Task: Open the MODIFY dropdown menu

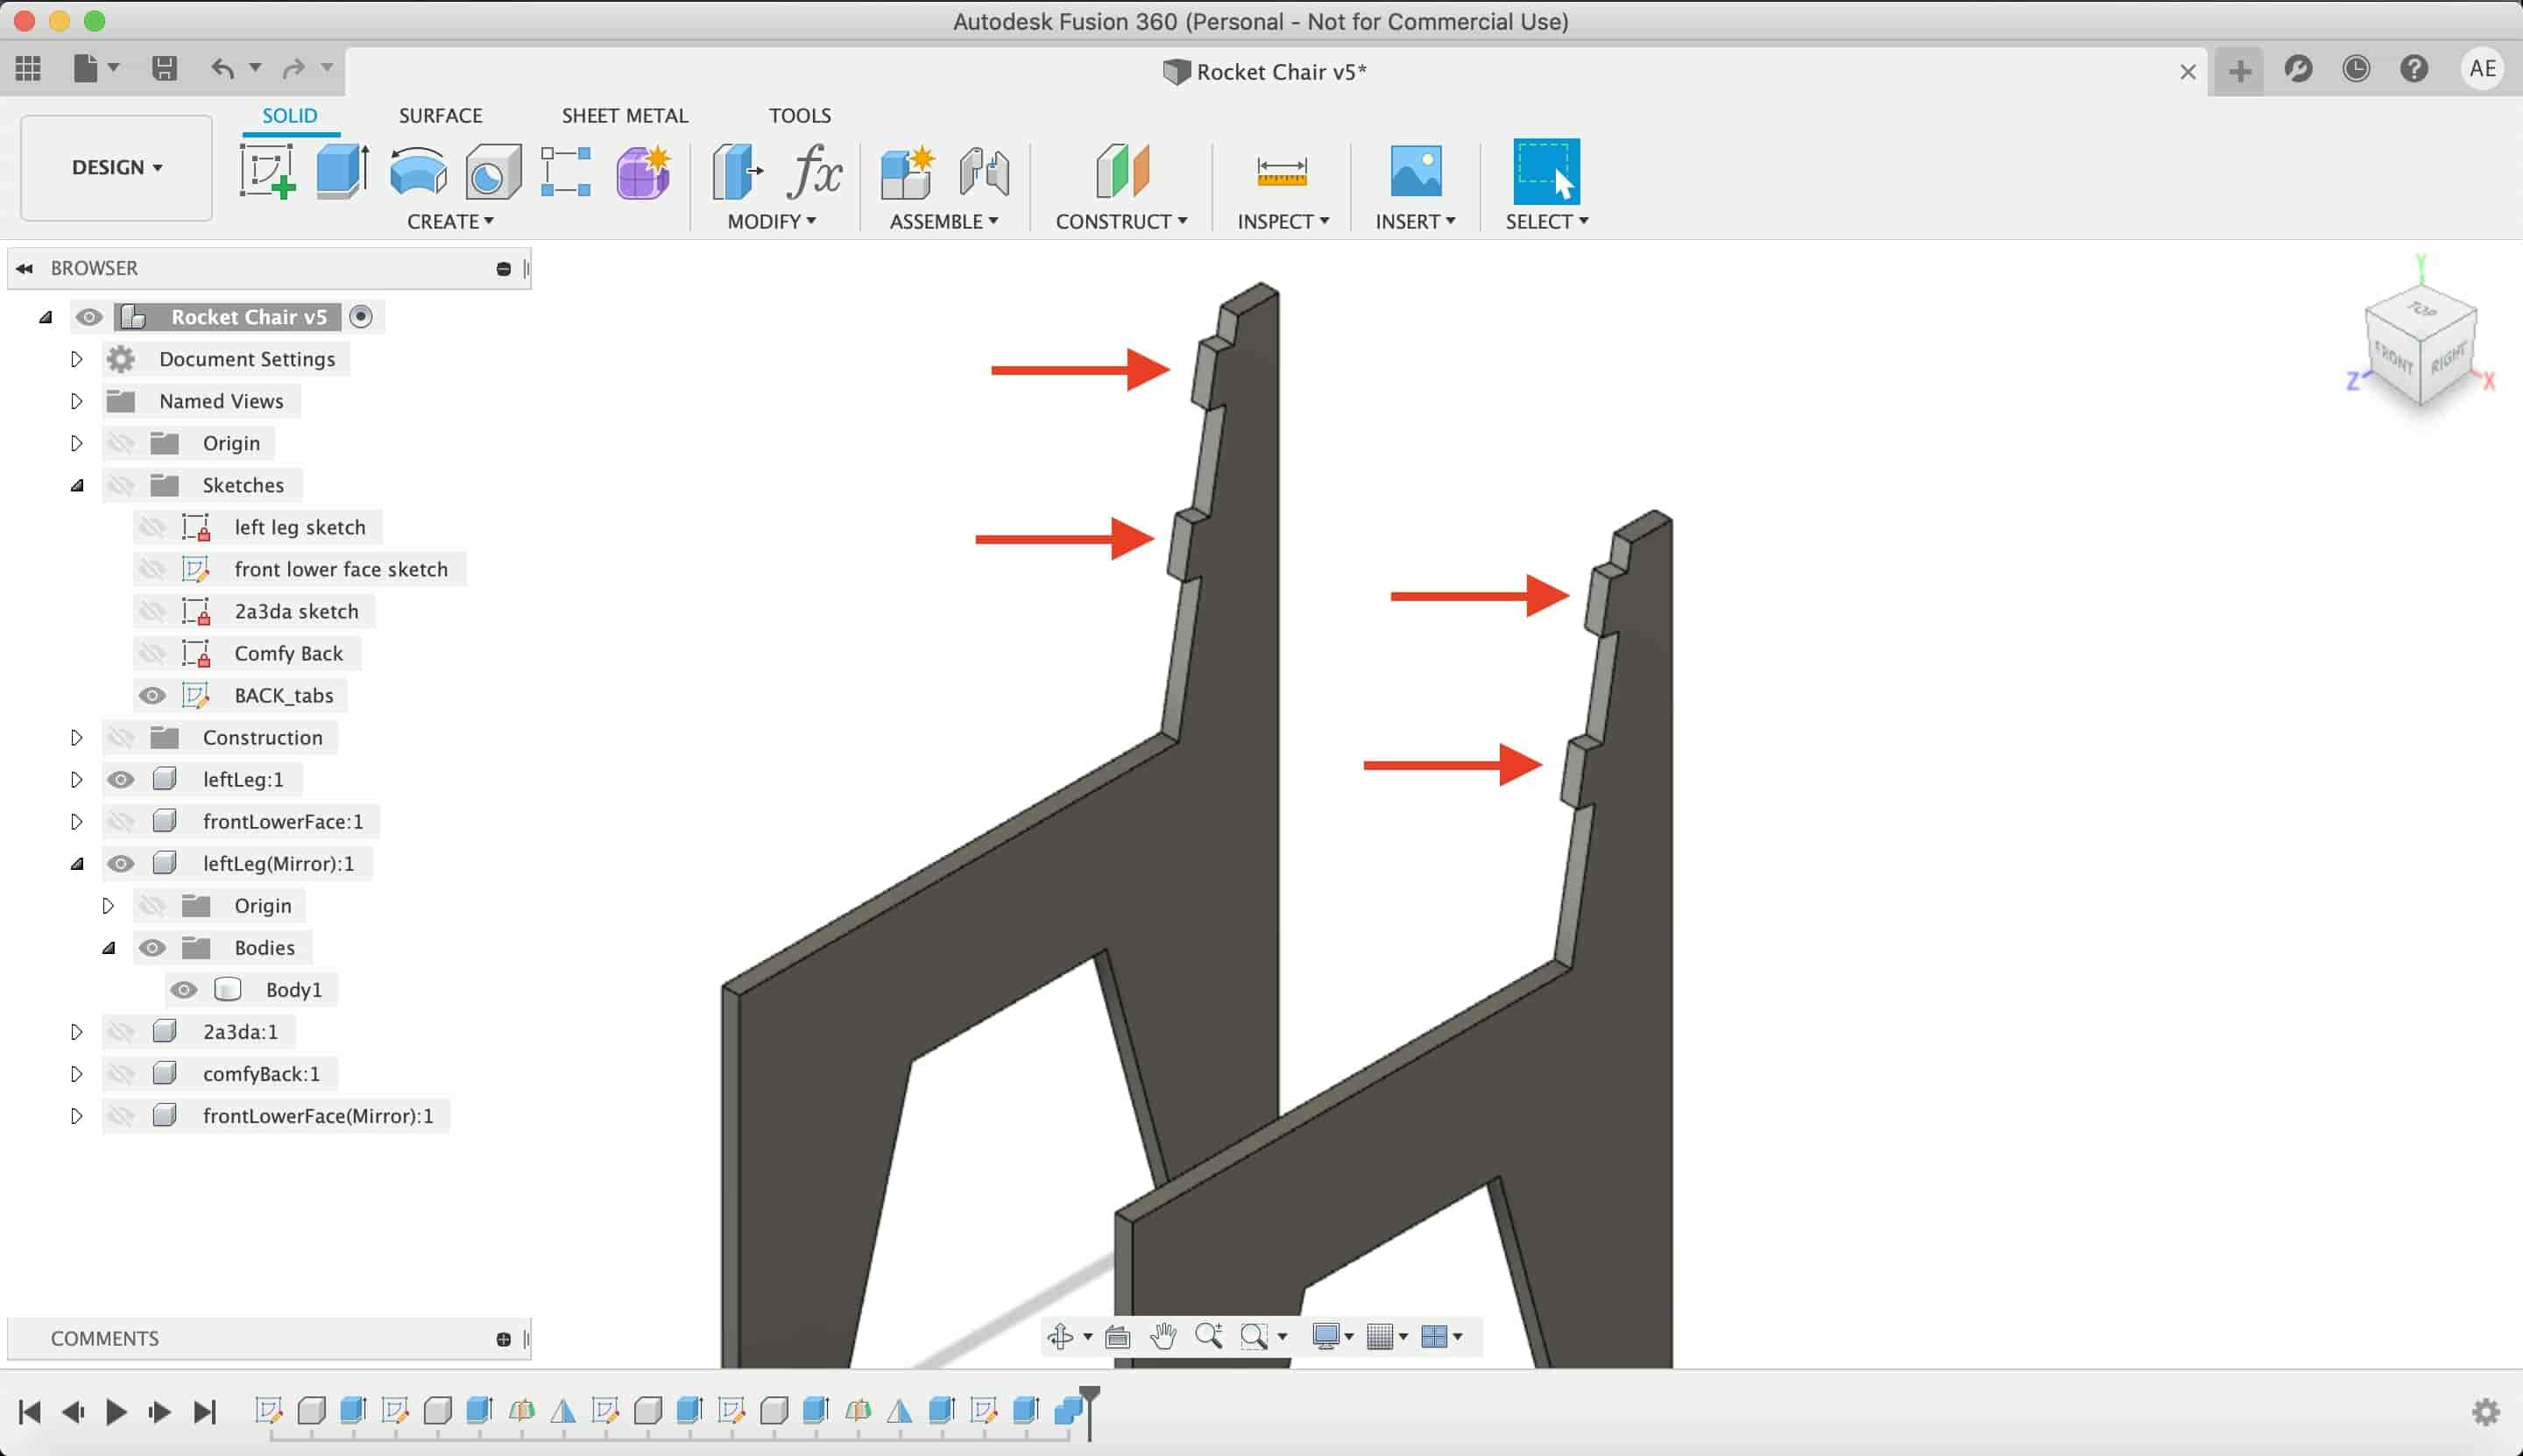Action: coord(771,221)
